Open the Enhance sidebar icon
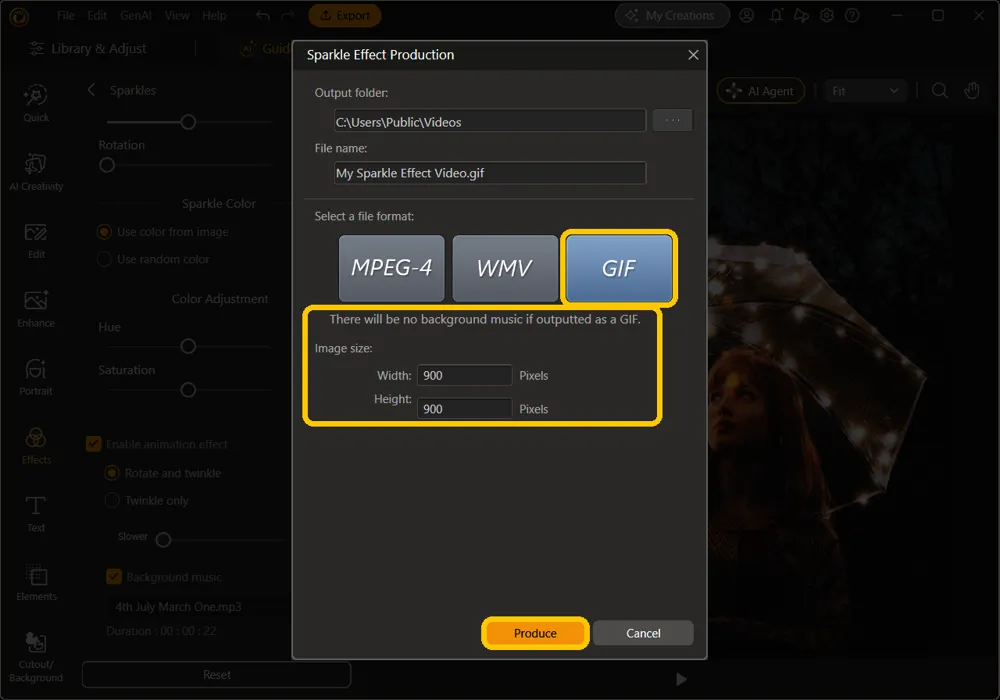 click(36, 309)
